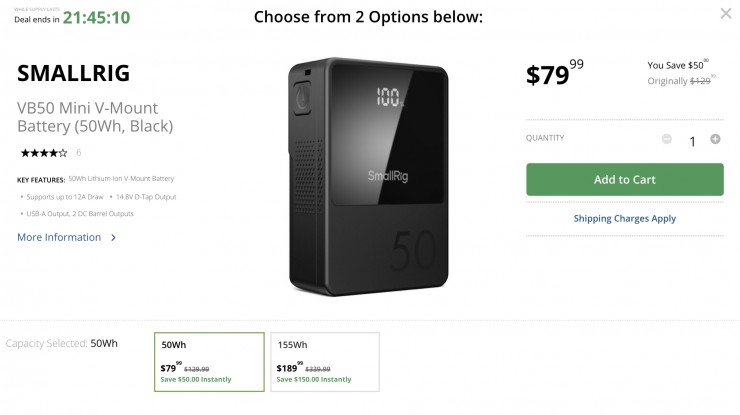740x415 pixels.
Task: Open the More Information link
Action: (x=59, y=237)
